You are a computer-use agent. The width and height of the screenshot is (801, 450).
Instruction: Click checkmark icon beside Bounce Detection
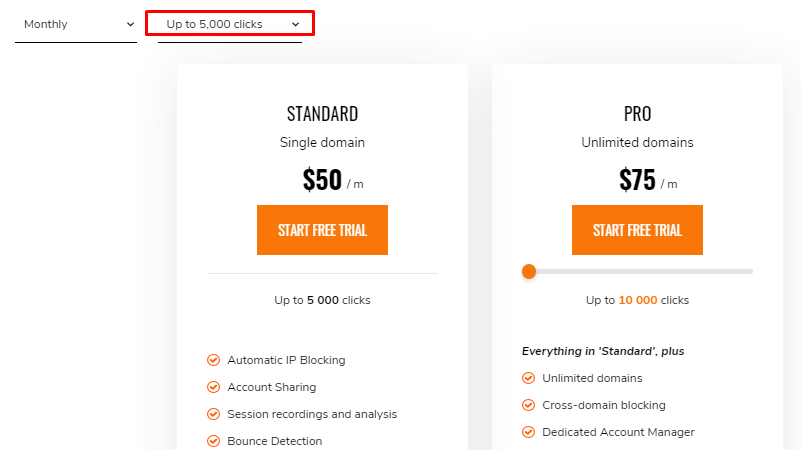click(x=213, y=441)
